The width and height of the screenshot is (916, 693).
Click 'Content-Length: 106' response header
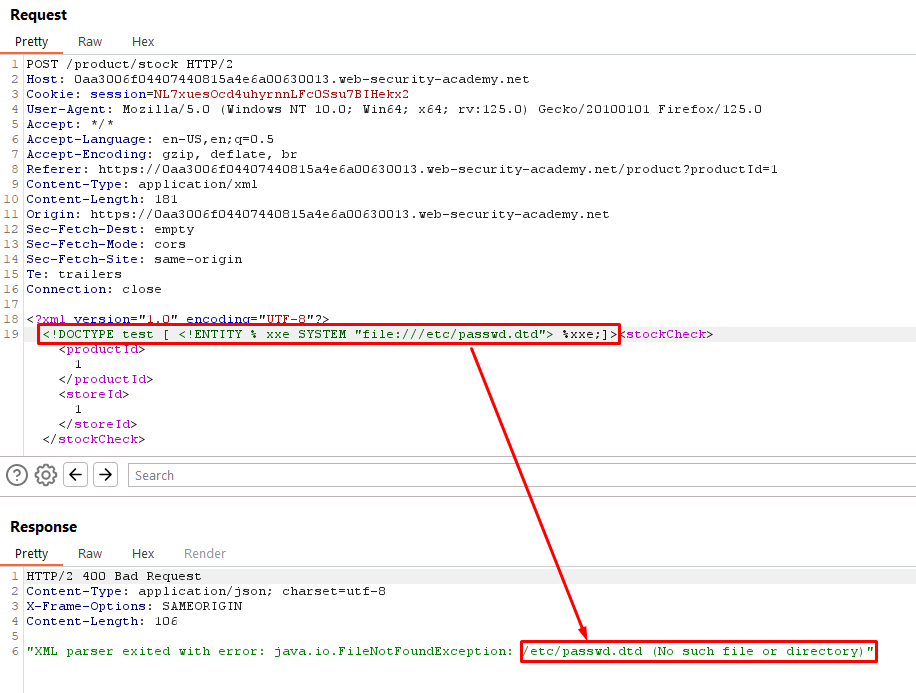tap(102, 621)
